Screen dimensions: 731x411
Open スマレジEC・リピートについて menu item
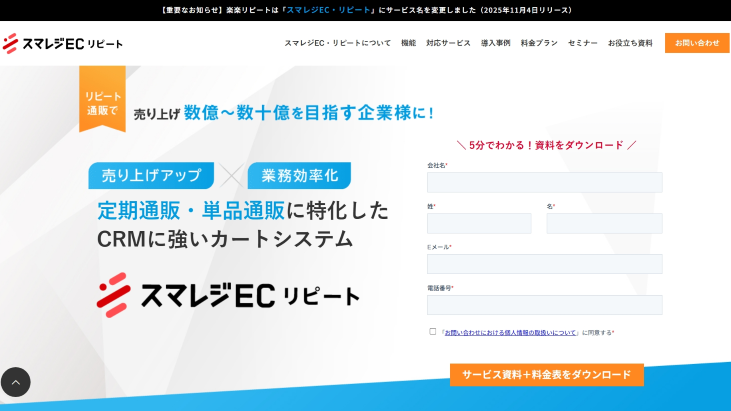[337, 43]
